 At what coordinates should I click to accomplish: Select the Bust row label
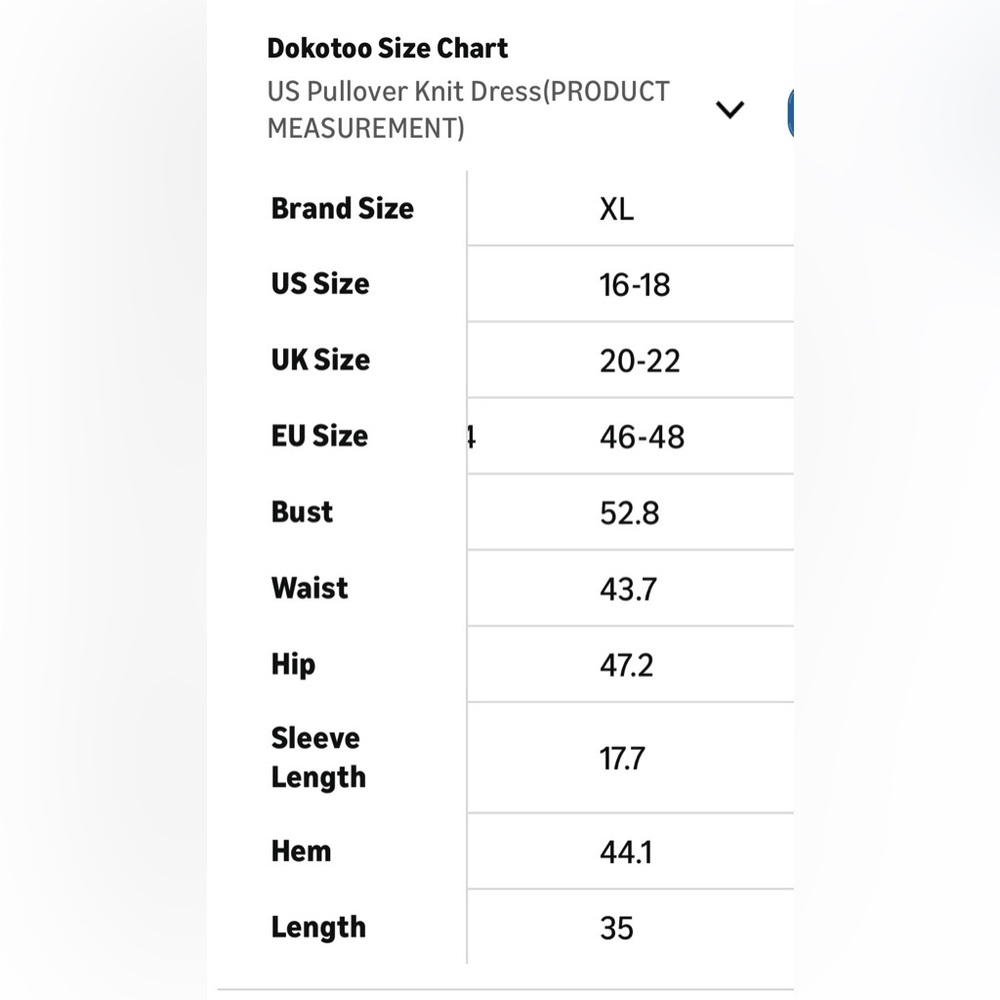click(x=302, y=512)
